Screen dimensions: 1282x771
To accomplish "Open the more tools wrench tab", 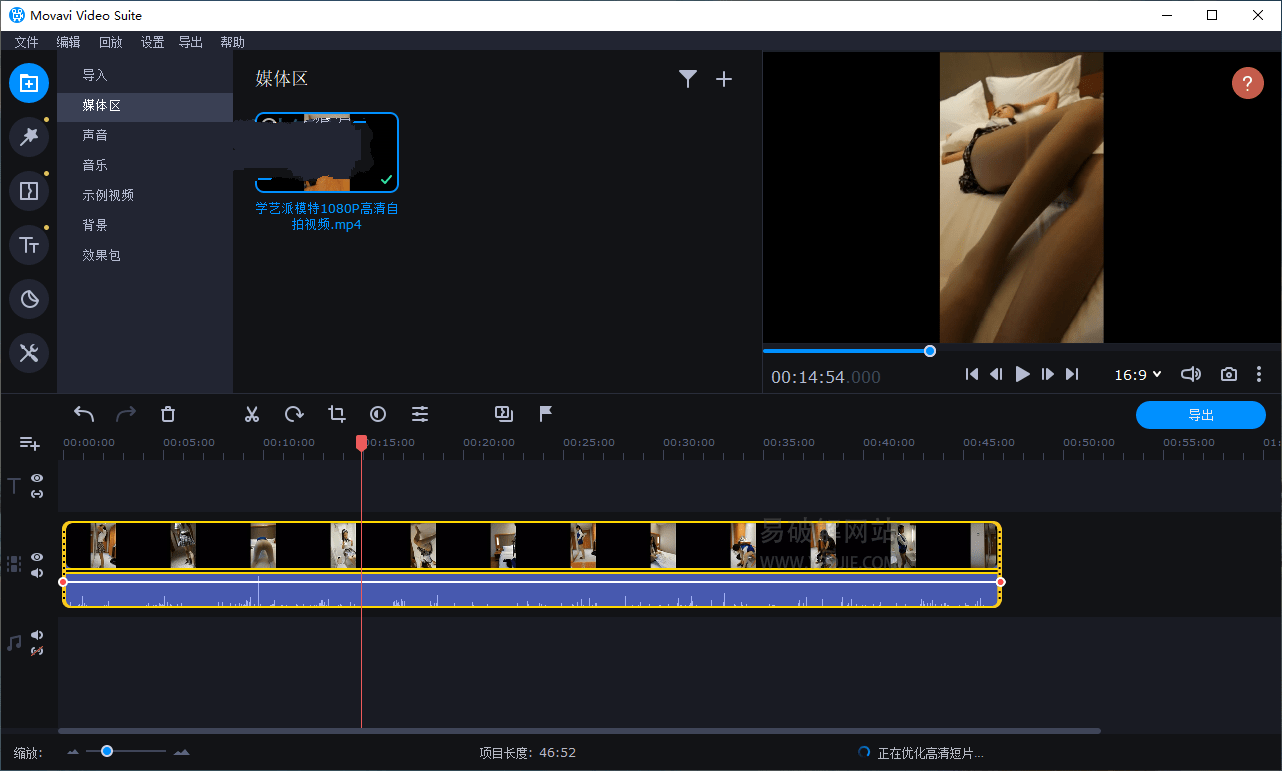I will coord(29,353).
